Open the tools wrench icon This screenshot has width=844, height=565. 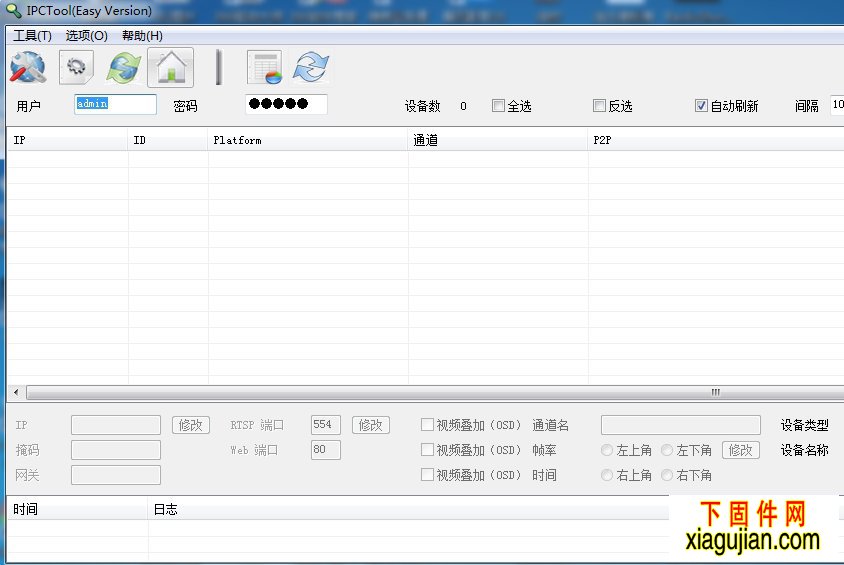(x=27, y=67)
